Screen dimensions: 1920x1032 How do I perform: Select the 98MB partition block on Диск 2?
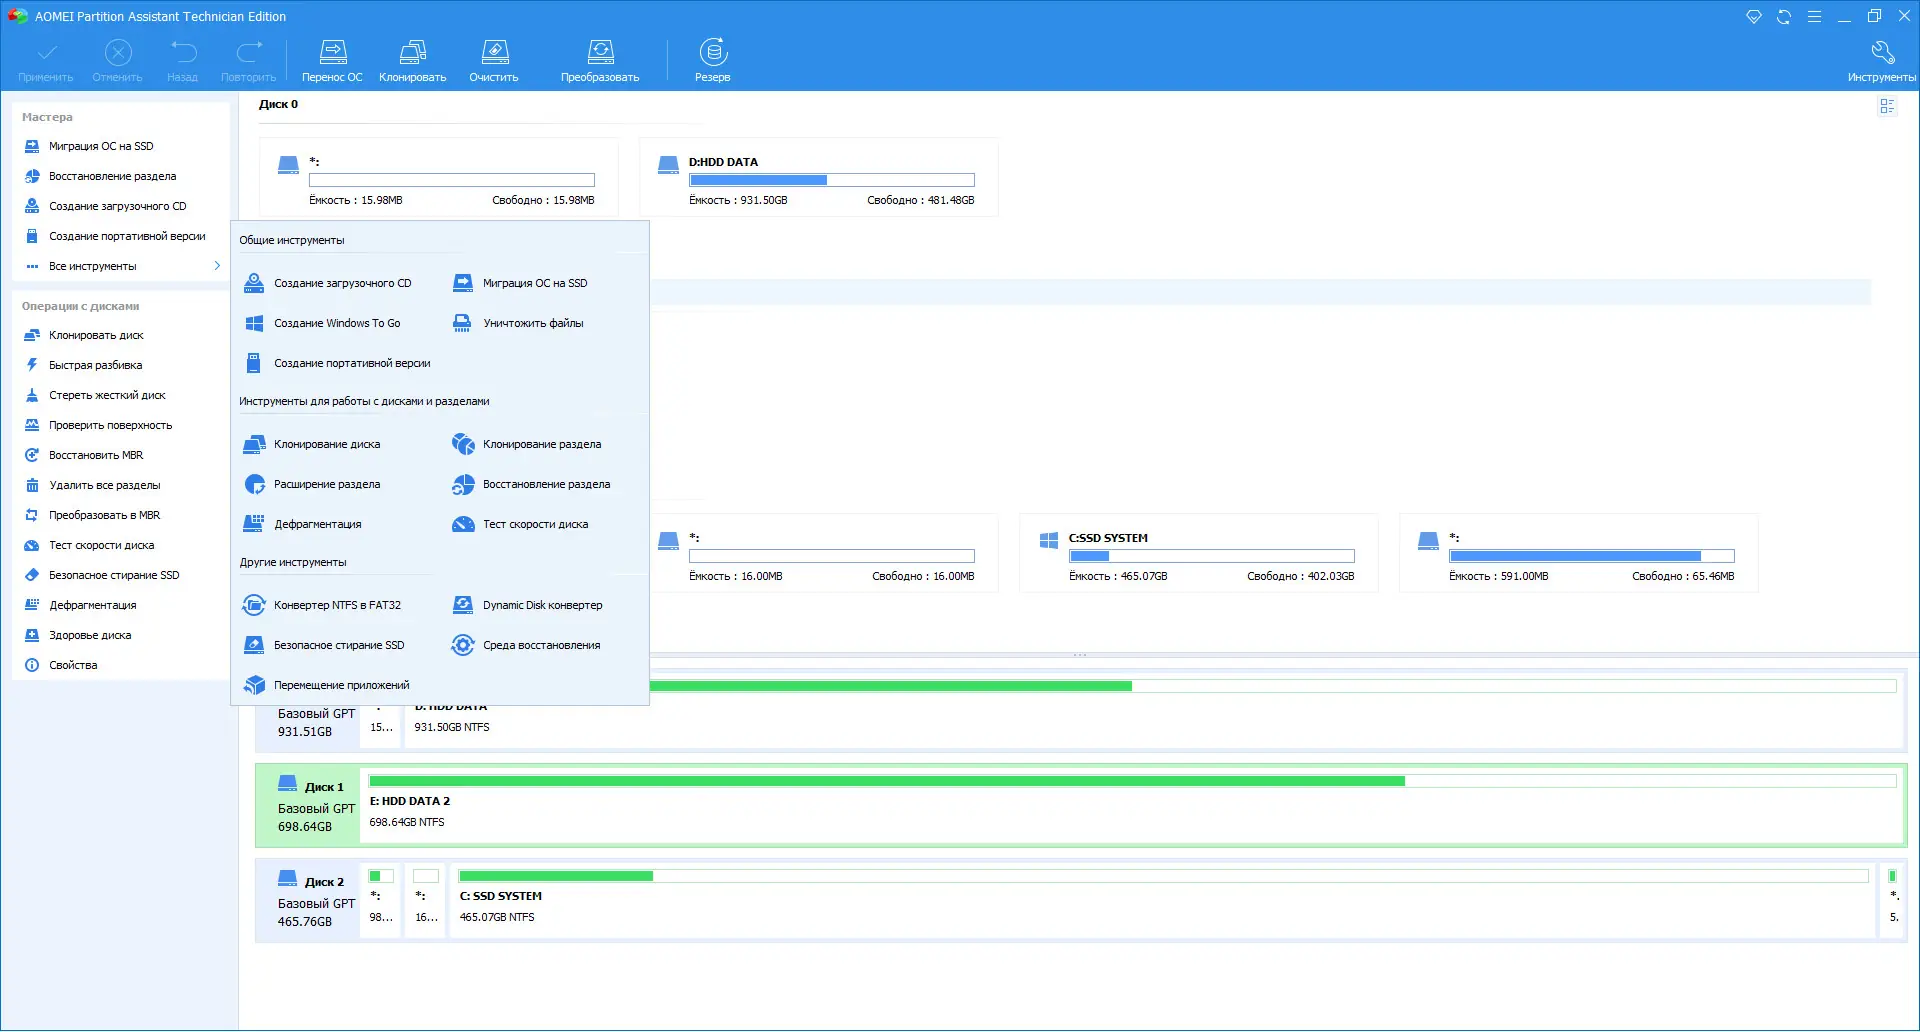[381, 900]
